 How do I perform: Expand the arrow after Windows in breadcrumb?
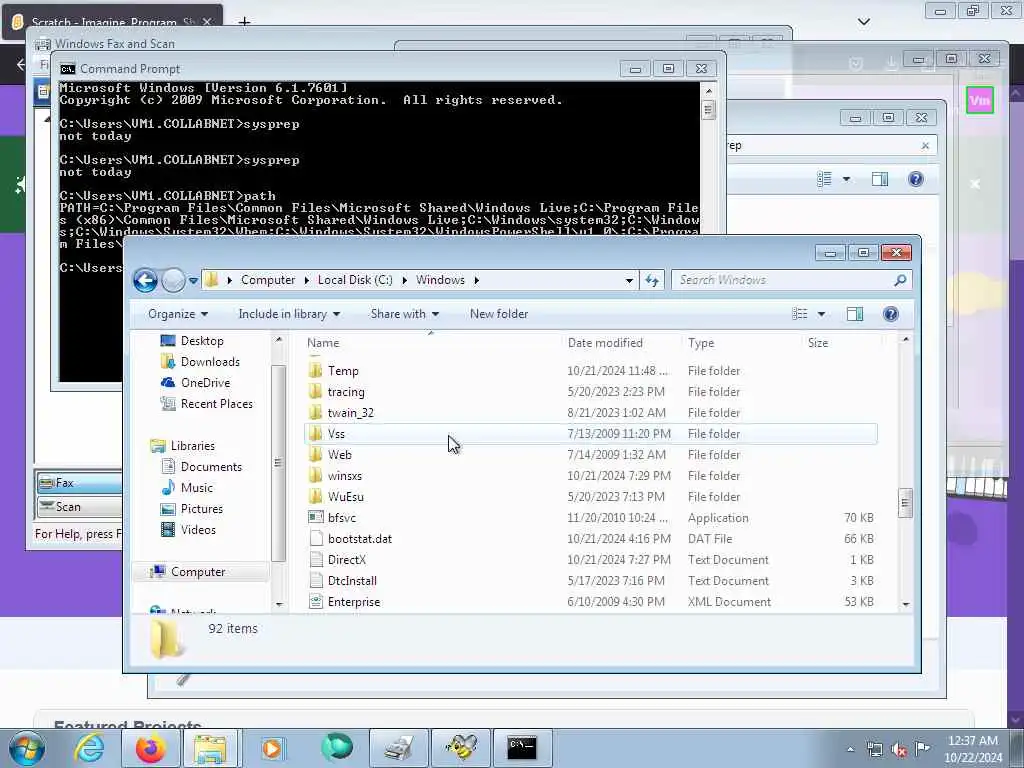477,280
